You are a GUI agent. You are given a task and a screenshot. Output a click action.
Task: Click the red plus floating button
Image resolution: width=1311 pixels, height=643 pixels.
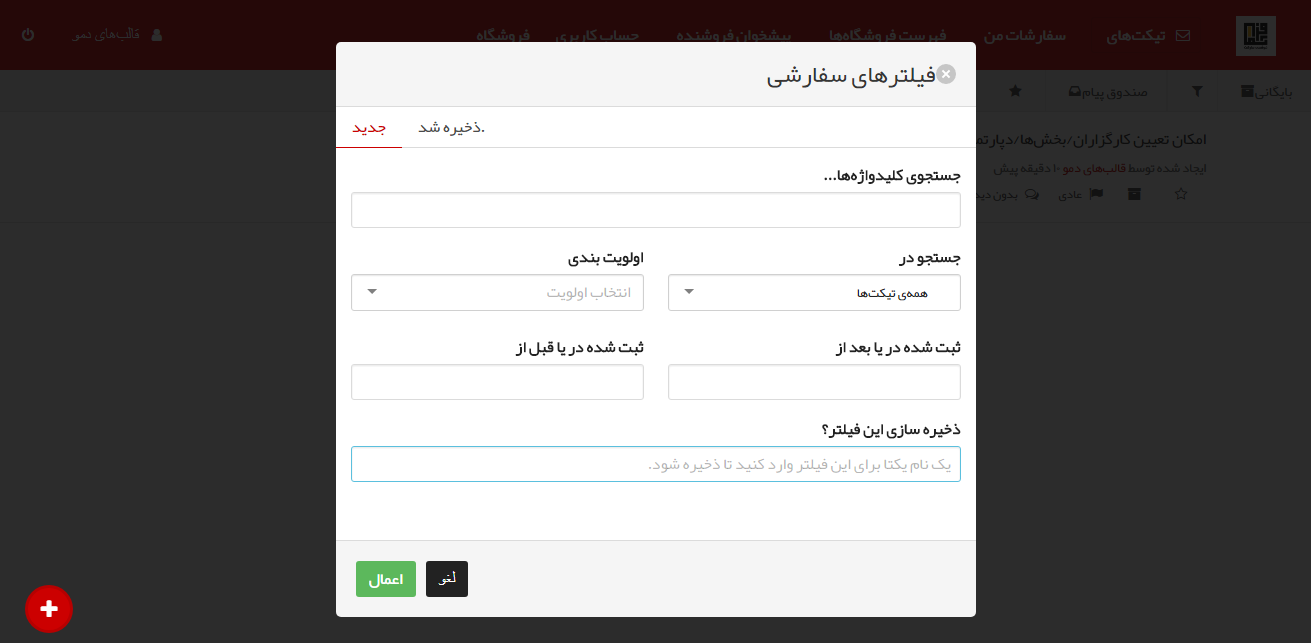coord(49,608)
